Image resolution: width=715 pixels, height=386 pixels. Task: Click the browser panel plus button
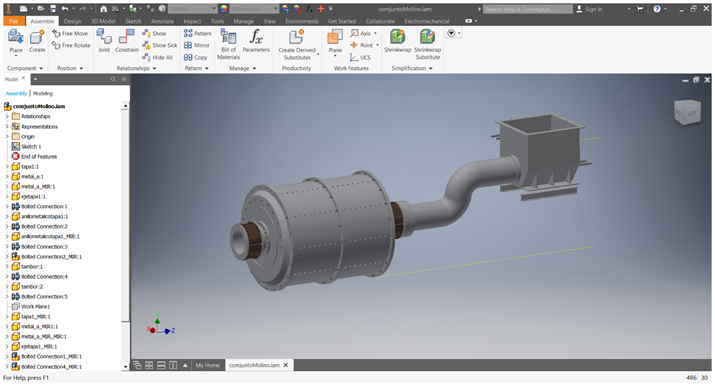click(35, 79)
